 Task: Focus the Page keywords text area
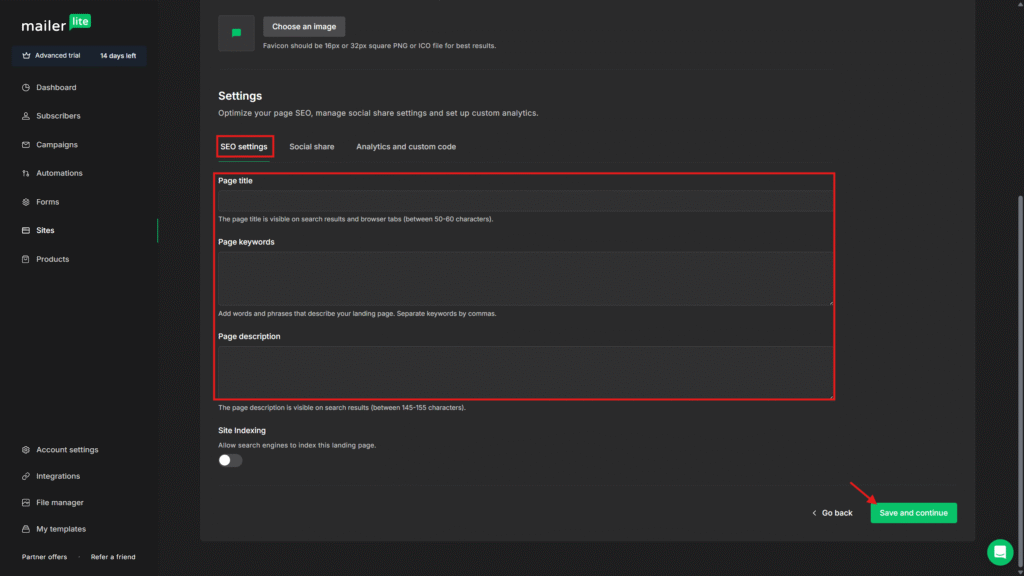pyautogui.click(x=525, y=278)
